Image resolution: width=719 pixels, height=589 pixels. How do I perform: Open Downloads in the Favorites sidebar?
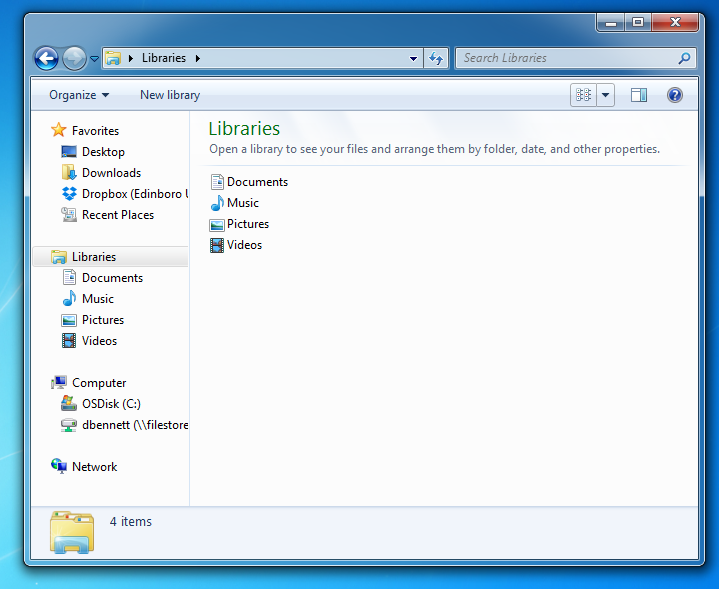click(x=111, y=173)
